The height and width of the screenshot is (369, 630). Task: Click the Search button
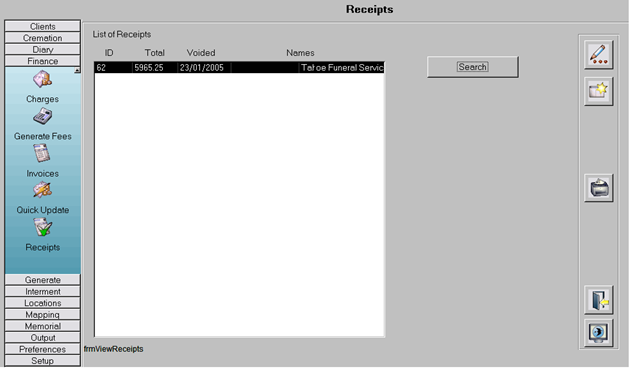click(472, 67)
